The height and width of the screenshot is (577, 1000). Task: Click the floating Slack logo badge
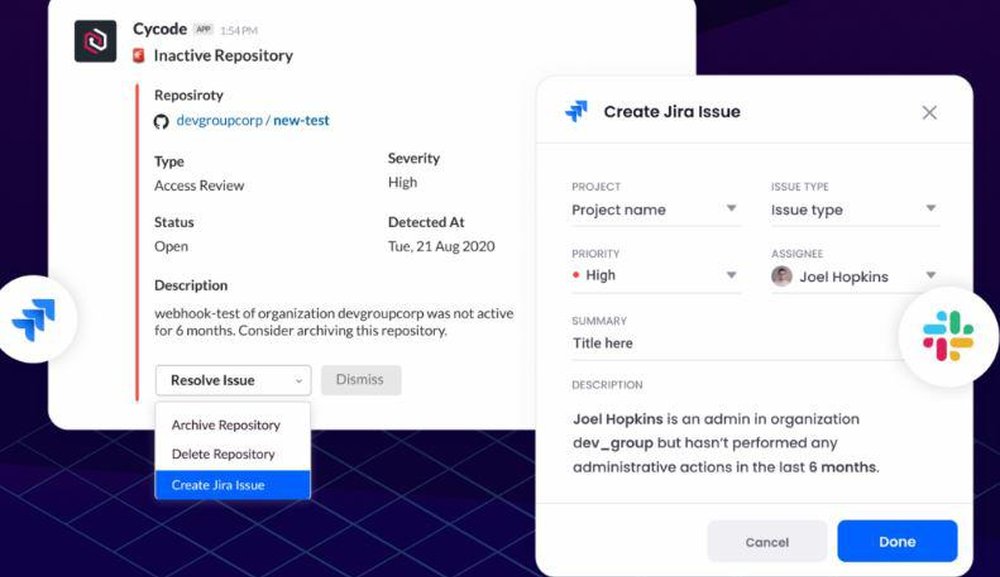948,336
